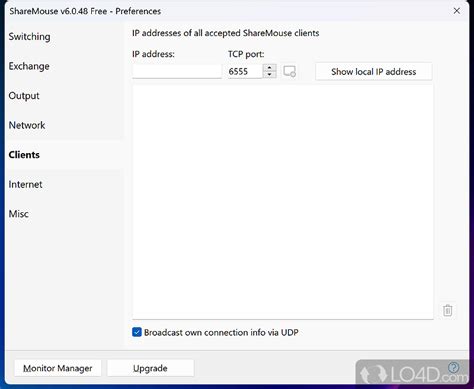The height and width of the screenshot is (389, 474).
Task: Click the add client monitor icon
Action: click(x=289, y=71)
